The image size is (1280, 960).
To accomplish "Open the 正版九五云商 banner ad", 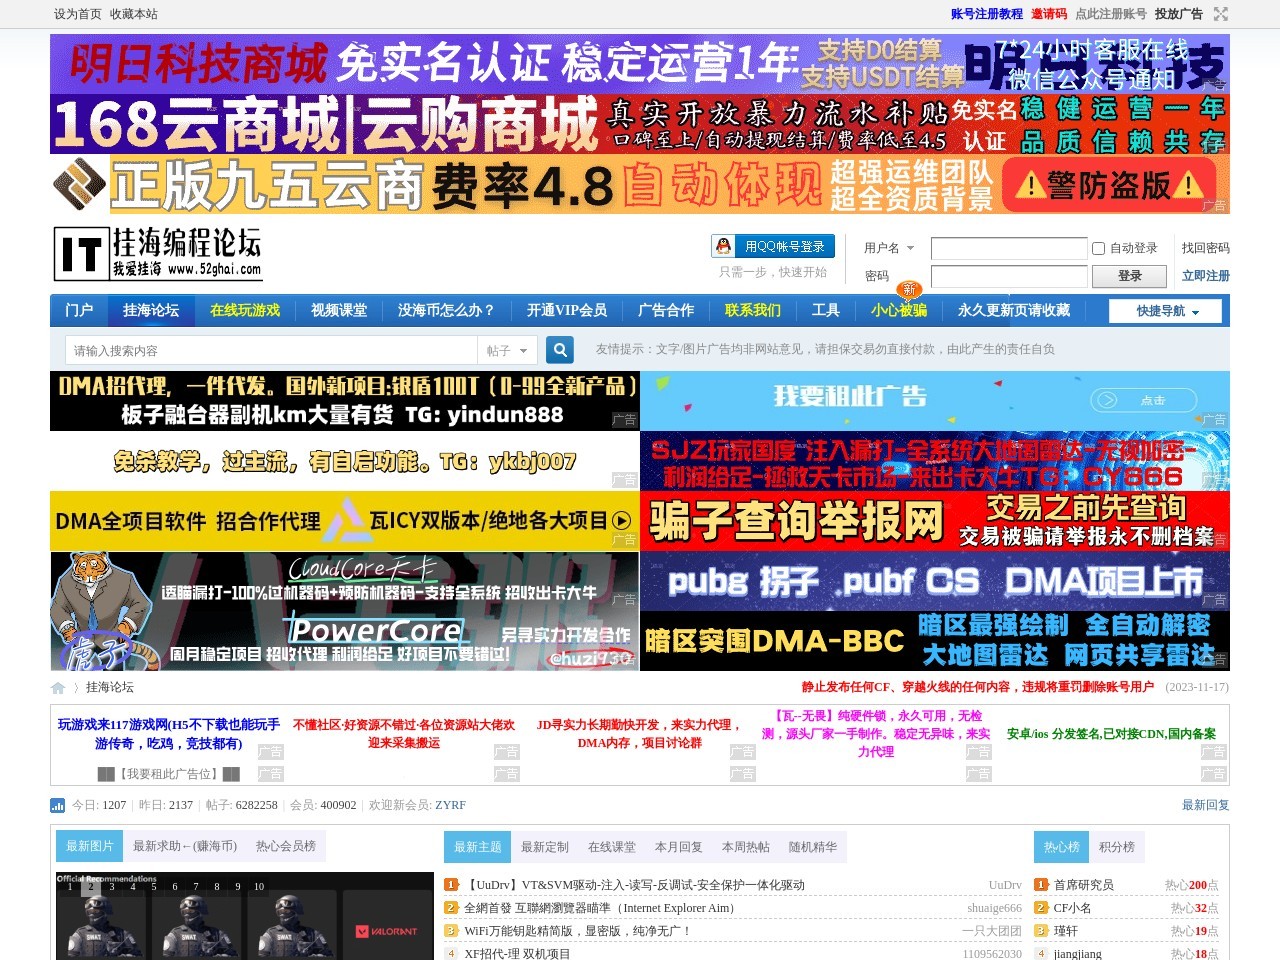I will click(640, 184).
